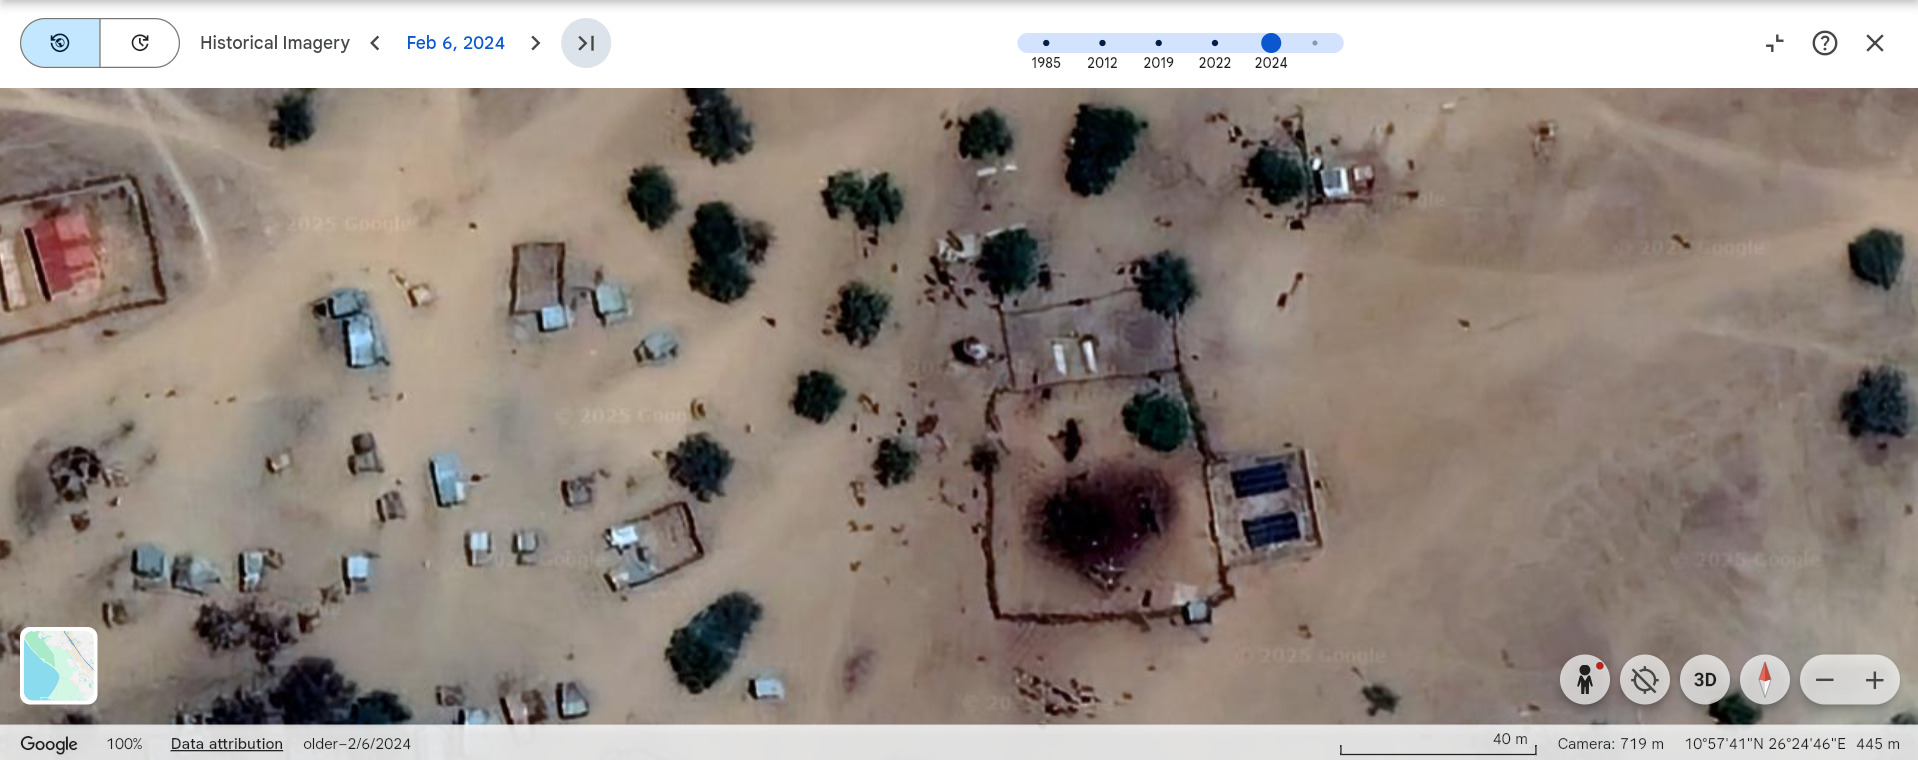The height and width of the screenshot is (760, 1918).
Task: Activate the Street View pegman
Action: [1585, 680]
